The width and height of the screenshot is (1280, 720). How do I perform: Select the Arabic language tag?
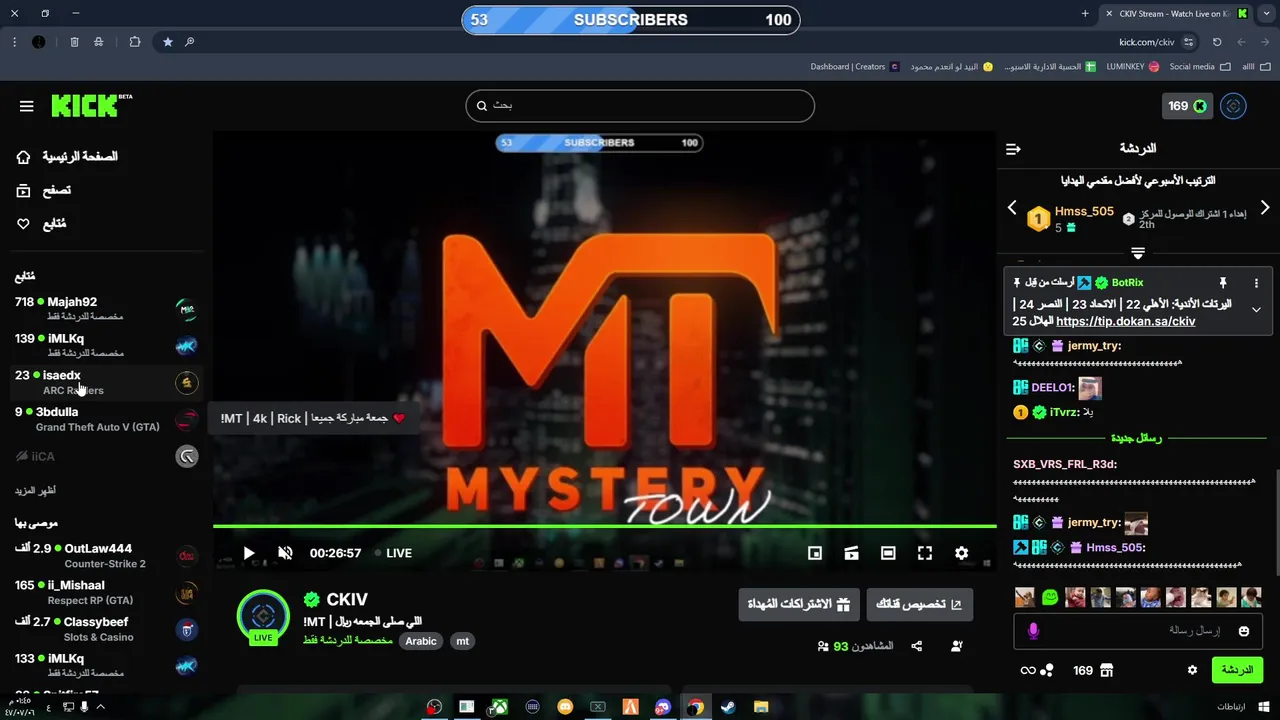click(x=420, y=641)
